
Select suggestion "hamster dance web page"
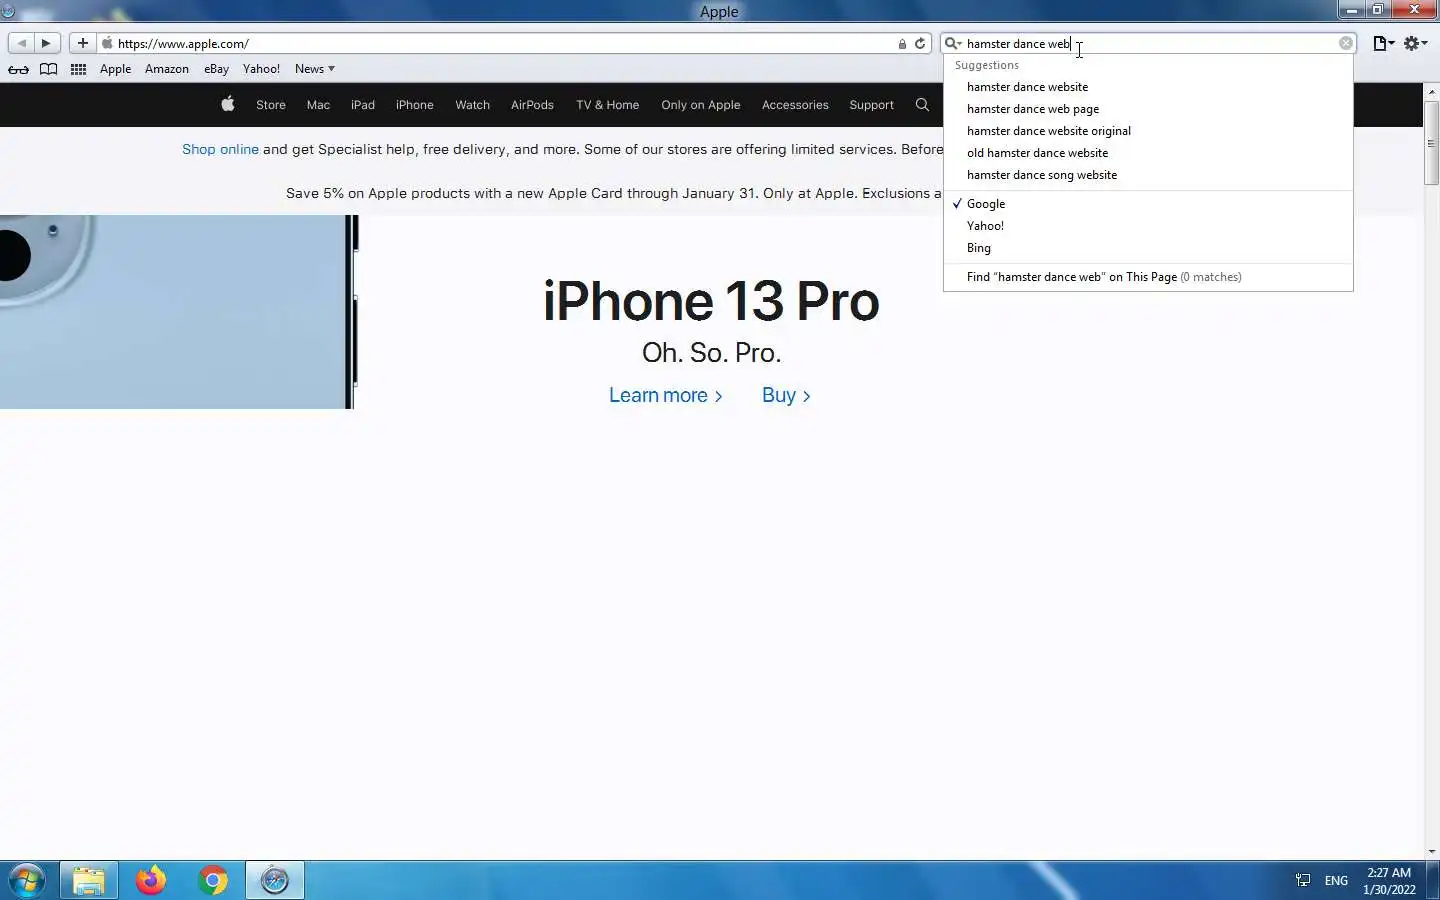(1148, 109)
